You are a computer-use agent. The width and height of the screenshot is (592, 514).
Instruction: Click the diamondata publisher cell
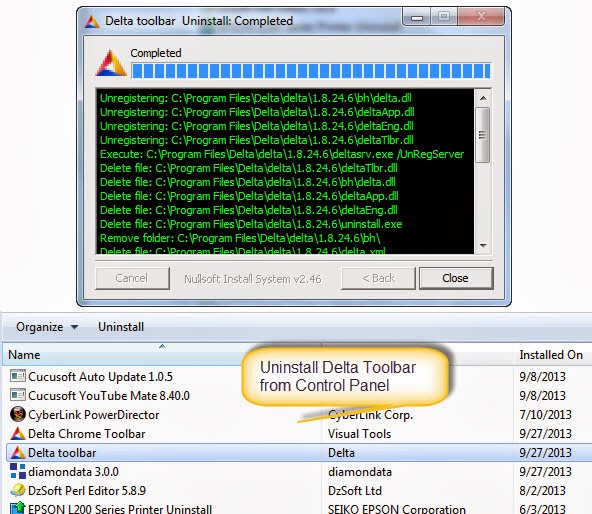360,472
